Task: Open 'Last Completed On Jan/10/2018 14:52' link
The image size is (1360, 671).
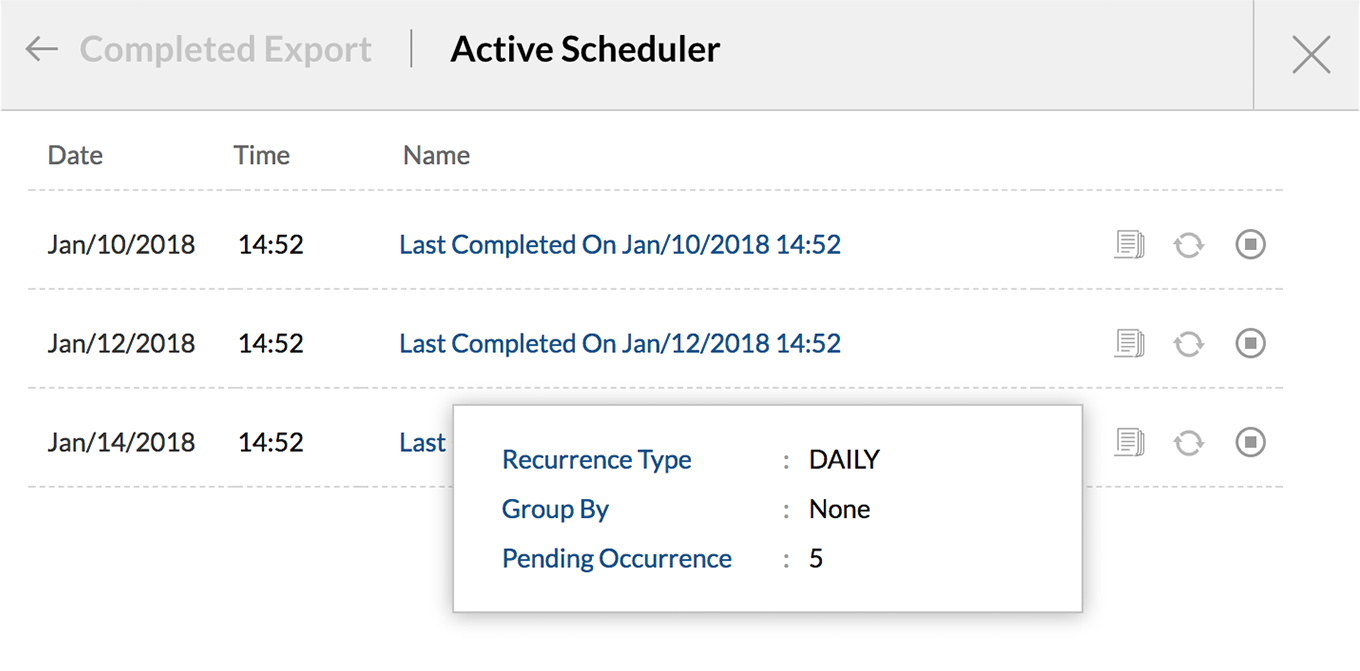Action: pos(620,244)
